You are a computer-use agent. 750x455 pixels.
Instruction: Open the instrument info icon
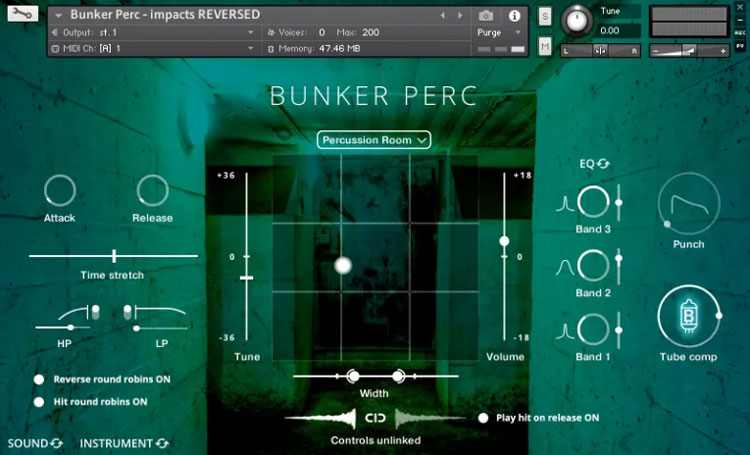[514, 16]
